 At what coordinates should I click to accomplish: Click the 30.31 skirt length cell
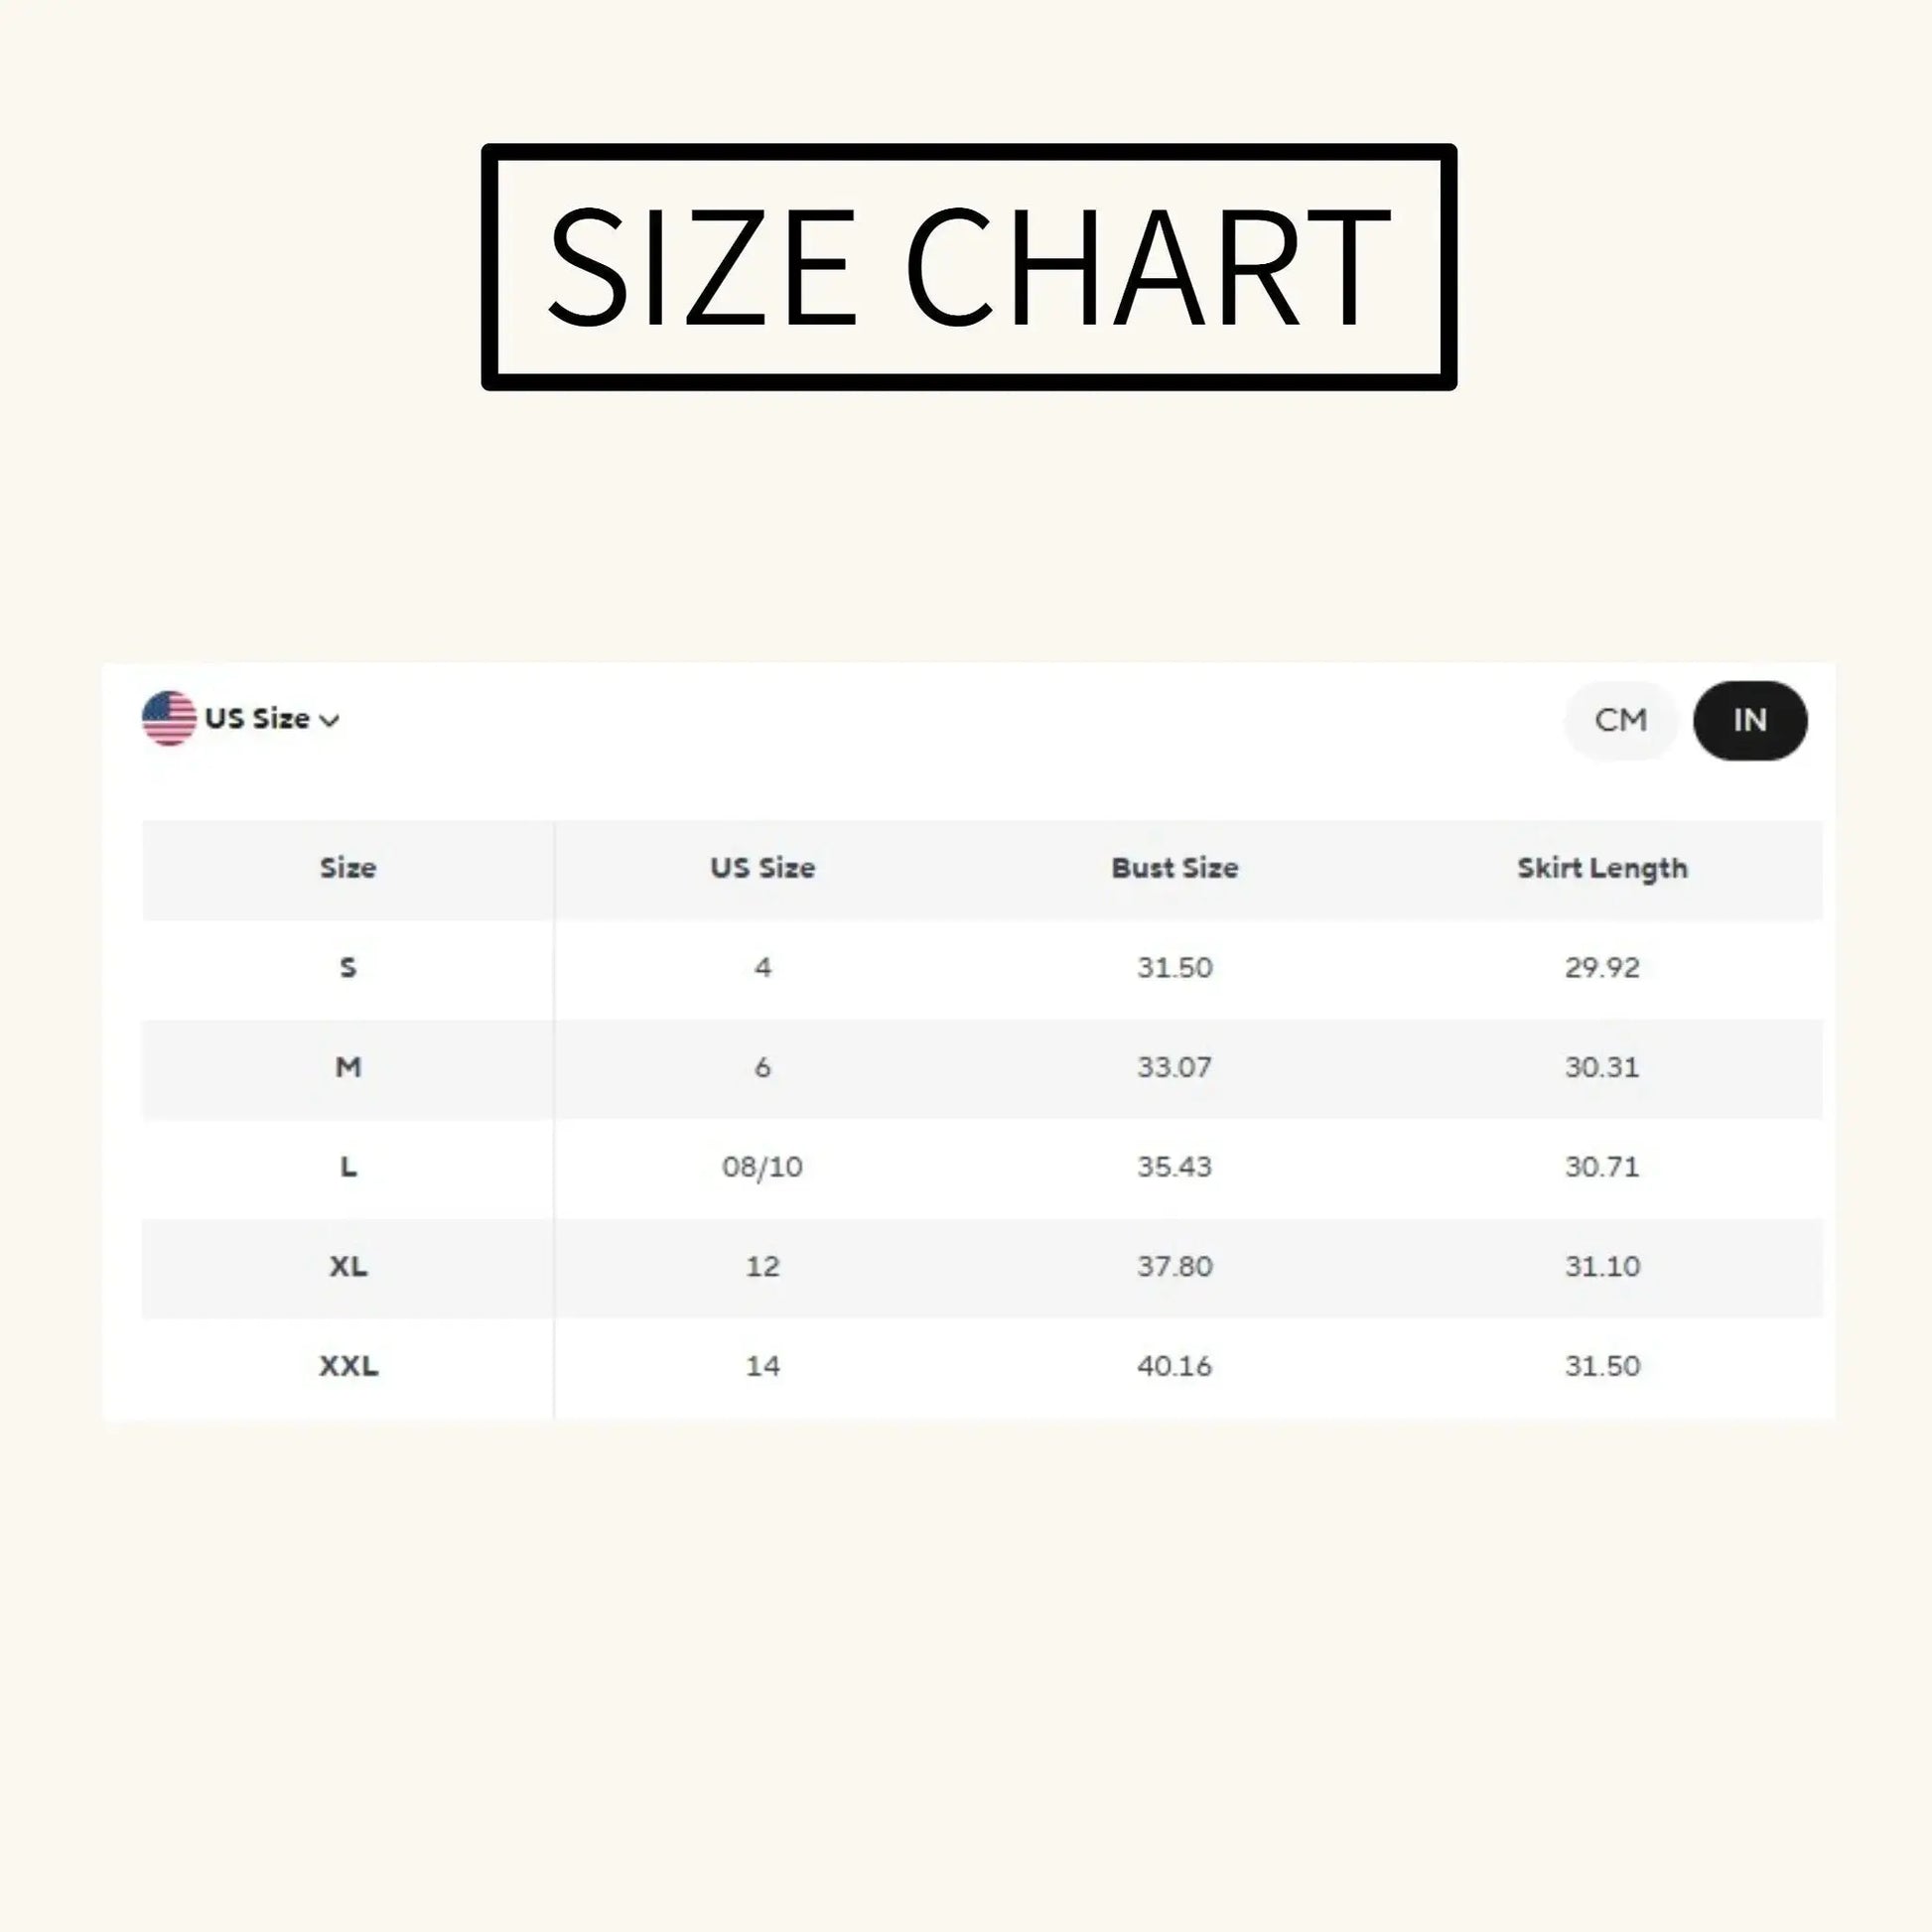point(1602,1067)
